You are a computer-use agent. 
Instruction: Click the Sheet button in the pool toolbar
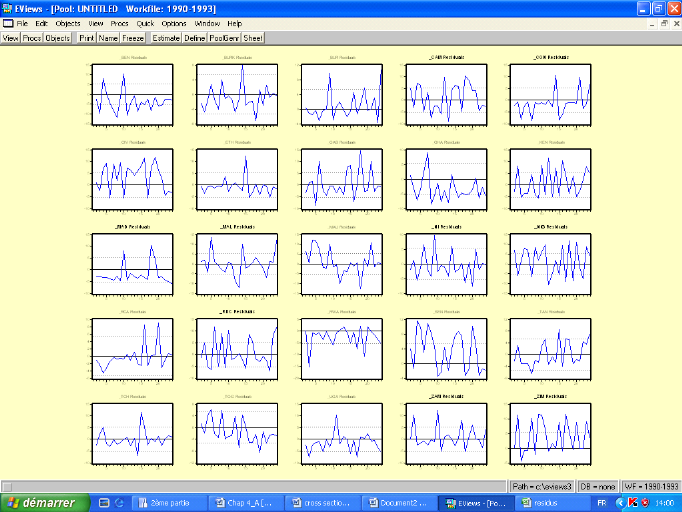click(254, 38)
